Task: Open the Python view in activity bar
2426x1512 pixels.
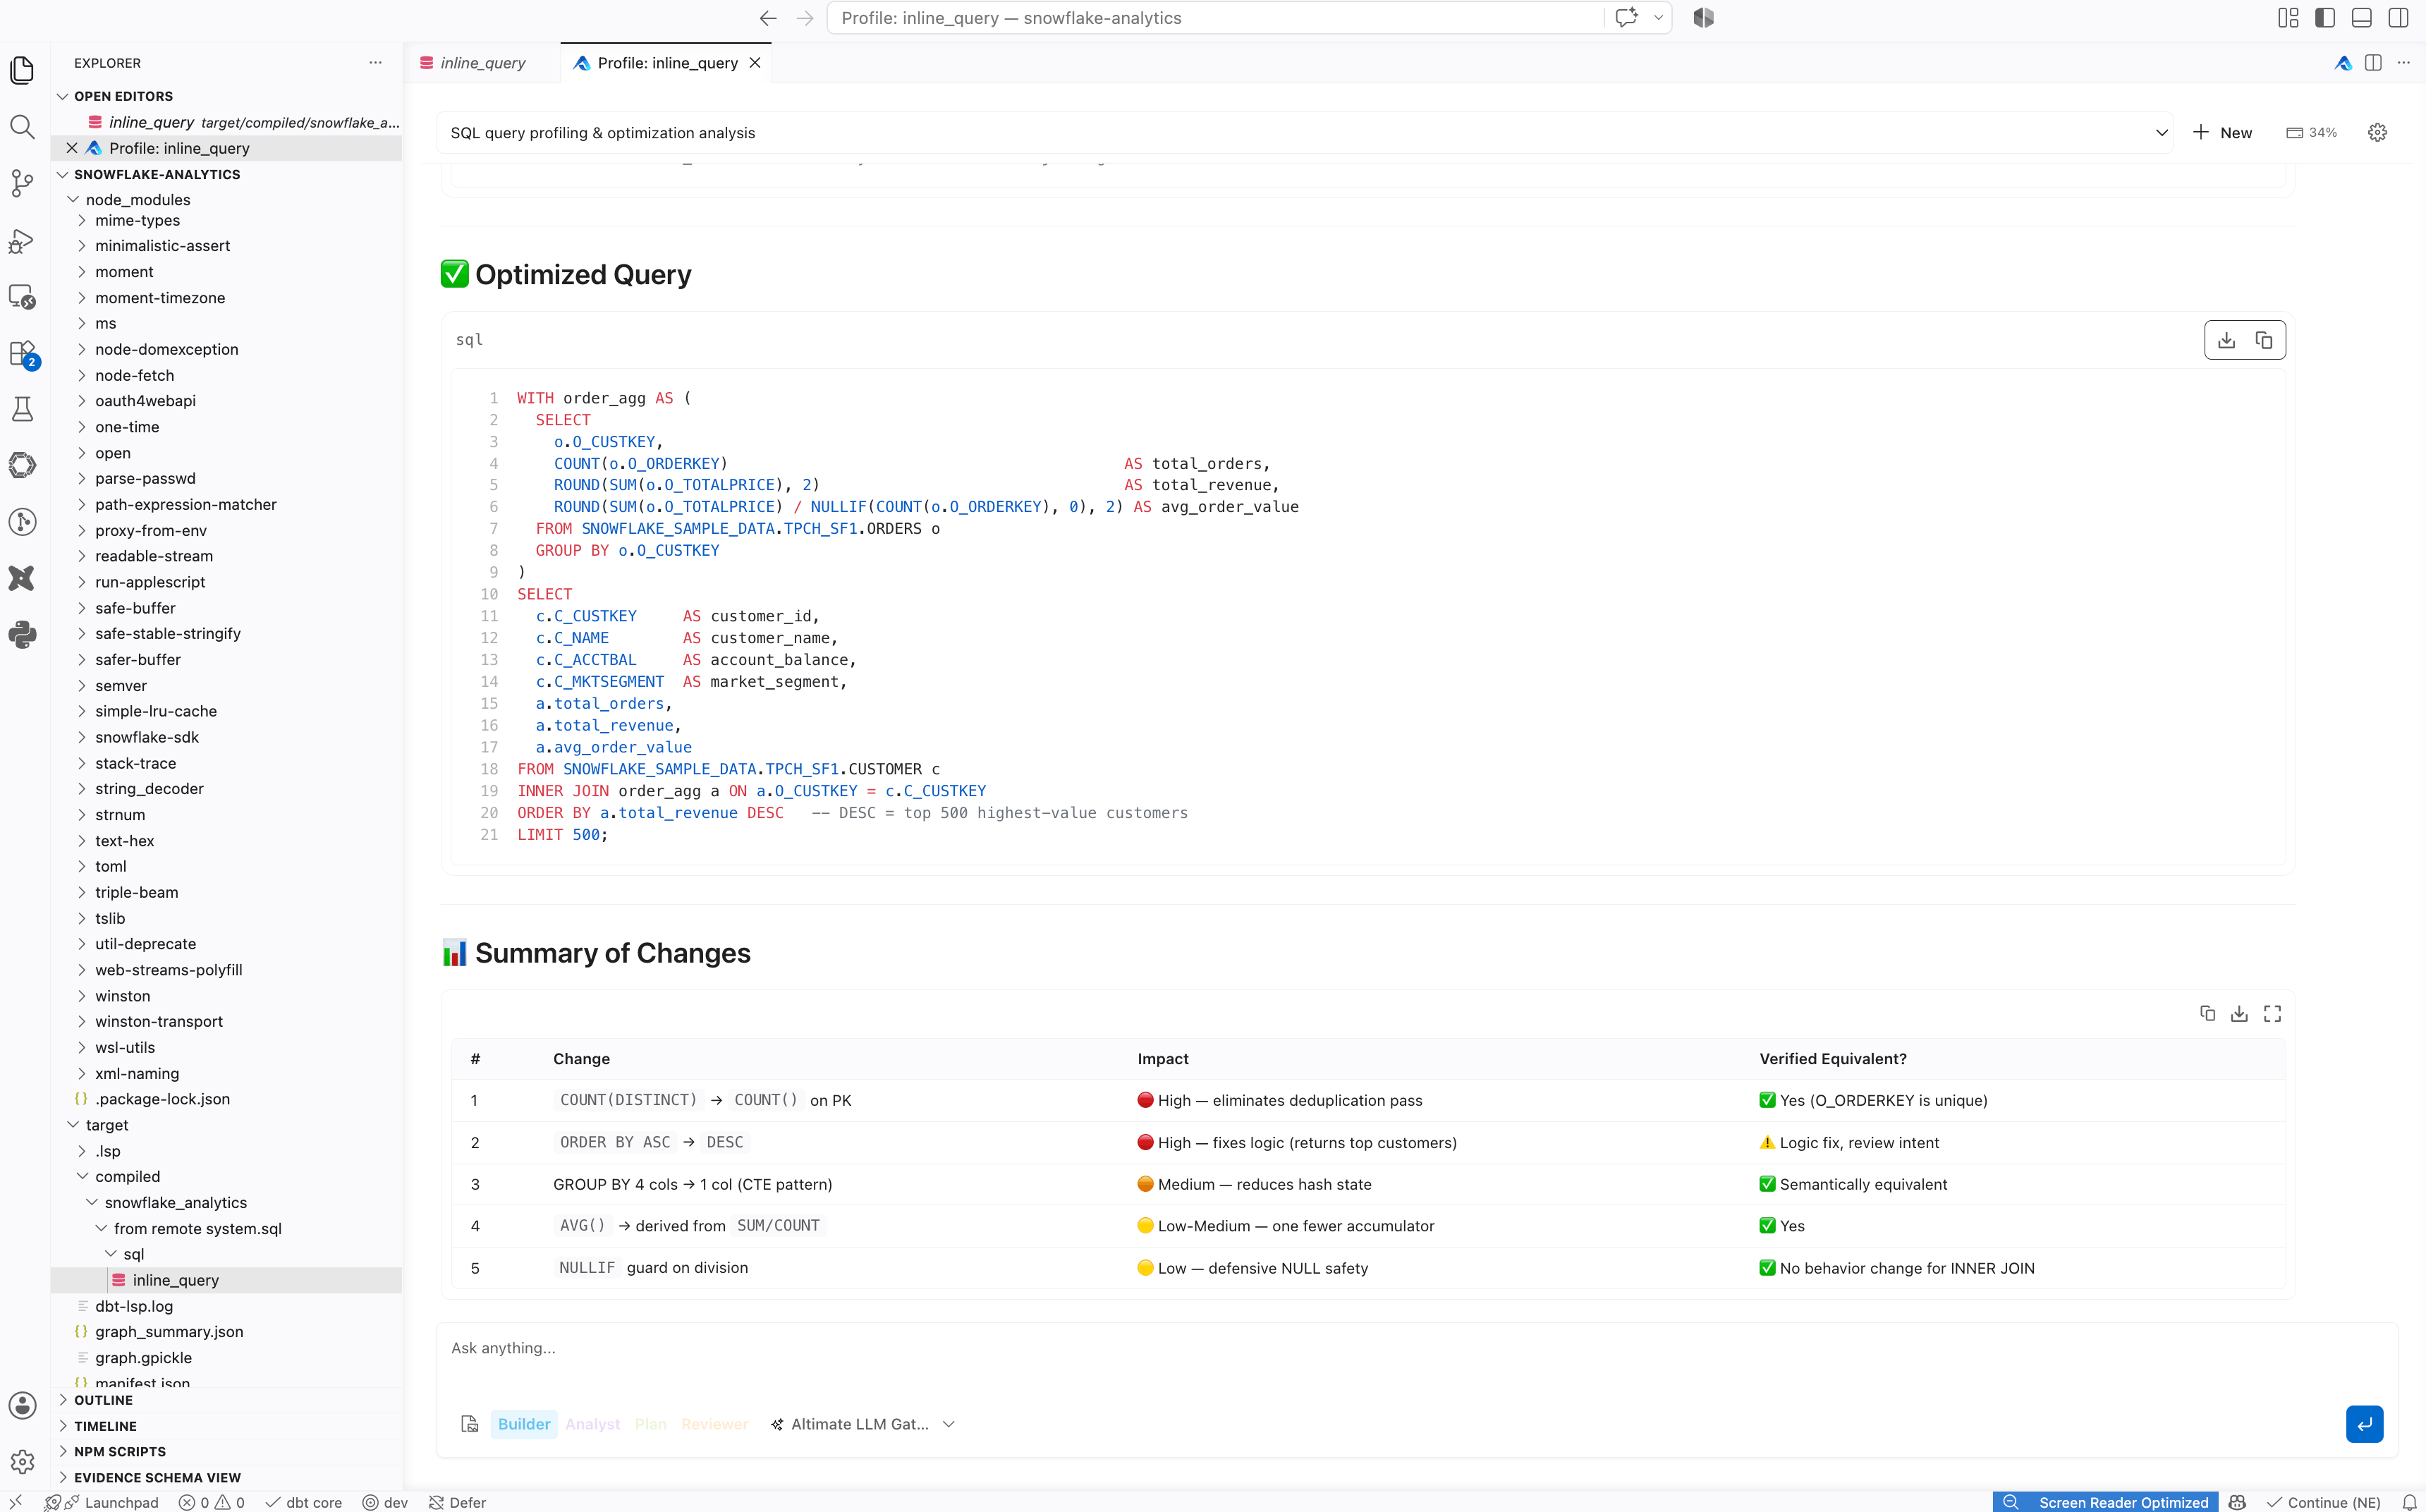Action: coord(22,634)
